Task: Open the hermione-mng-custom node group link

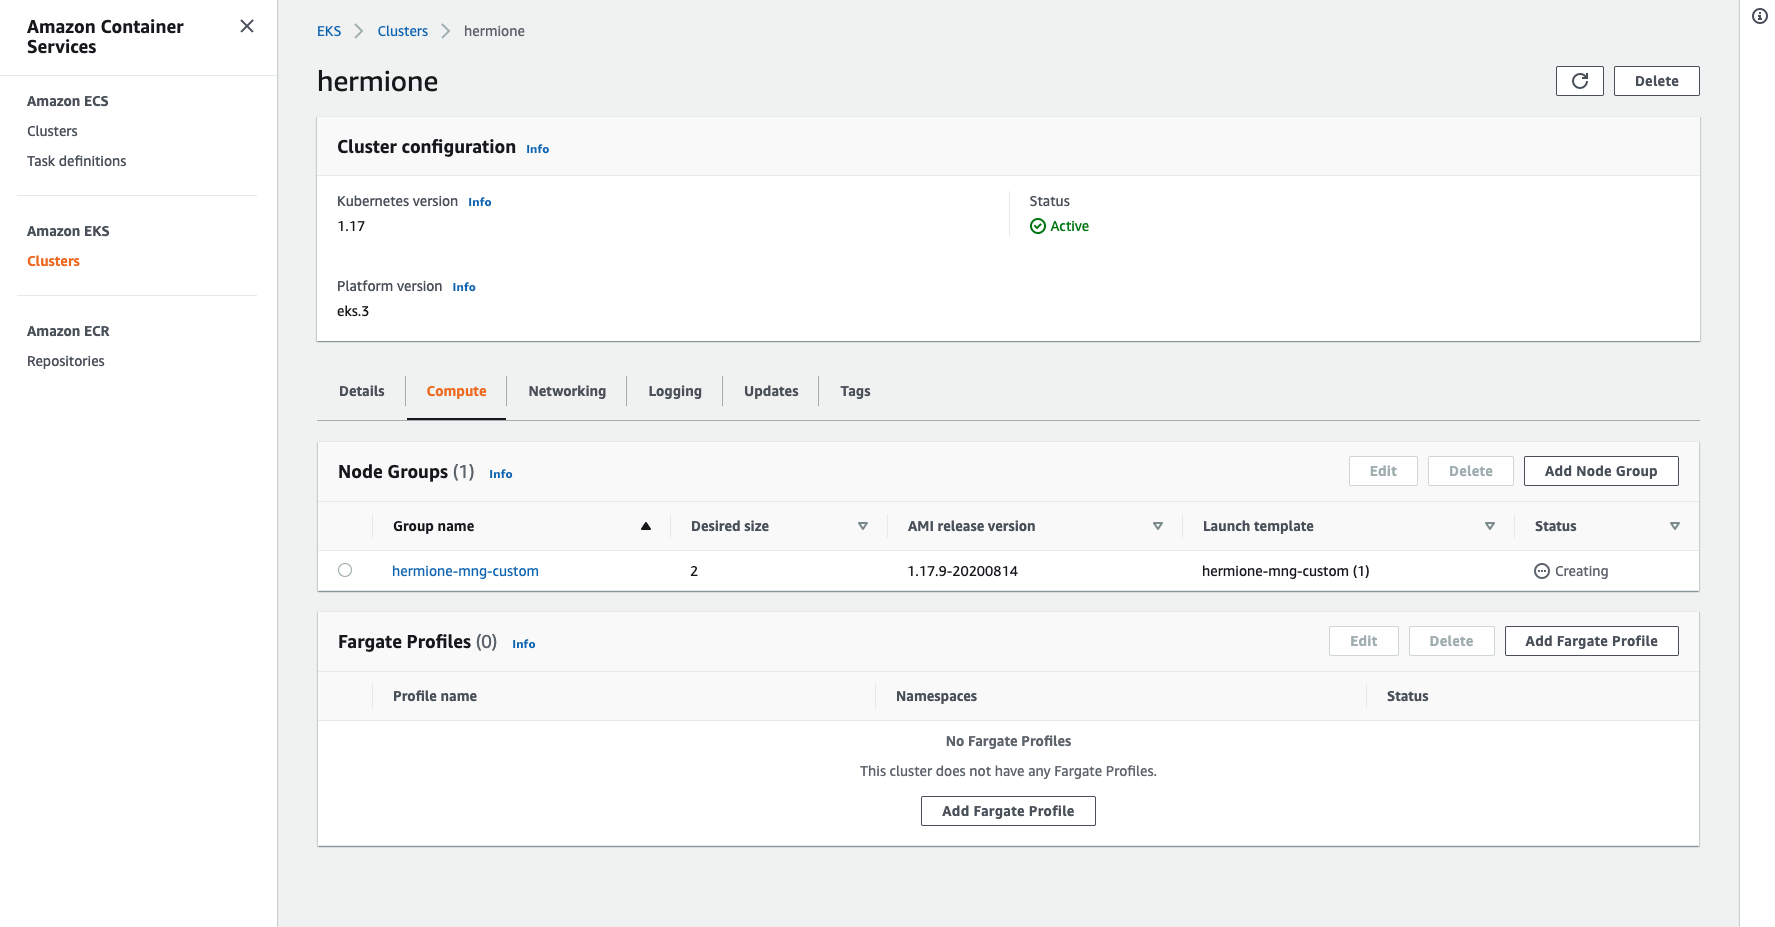Action: tap(465, 571)
